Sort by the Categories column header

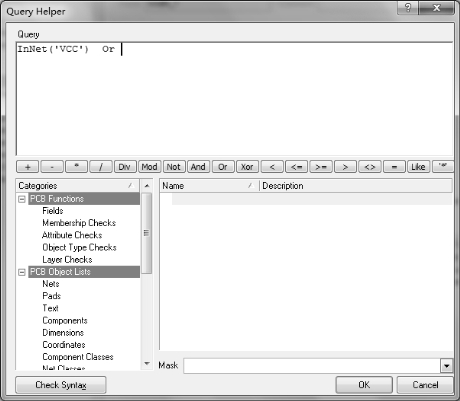click(78, 186)
